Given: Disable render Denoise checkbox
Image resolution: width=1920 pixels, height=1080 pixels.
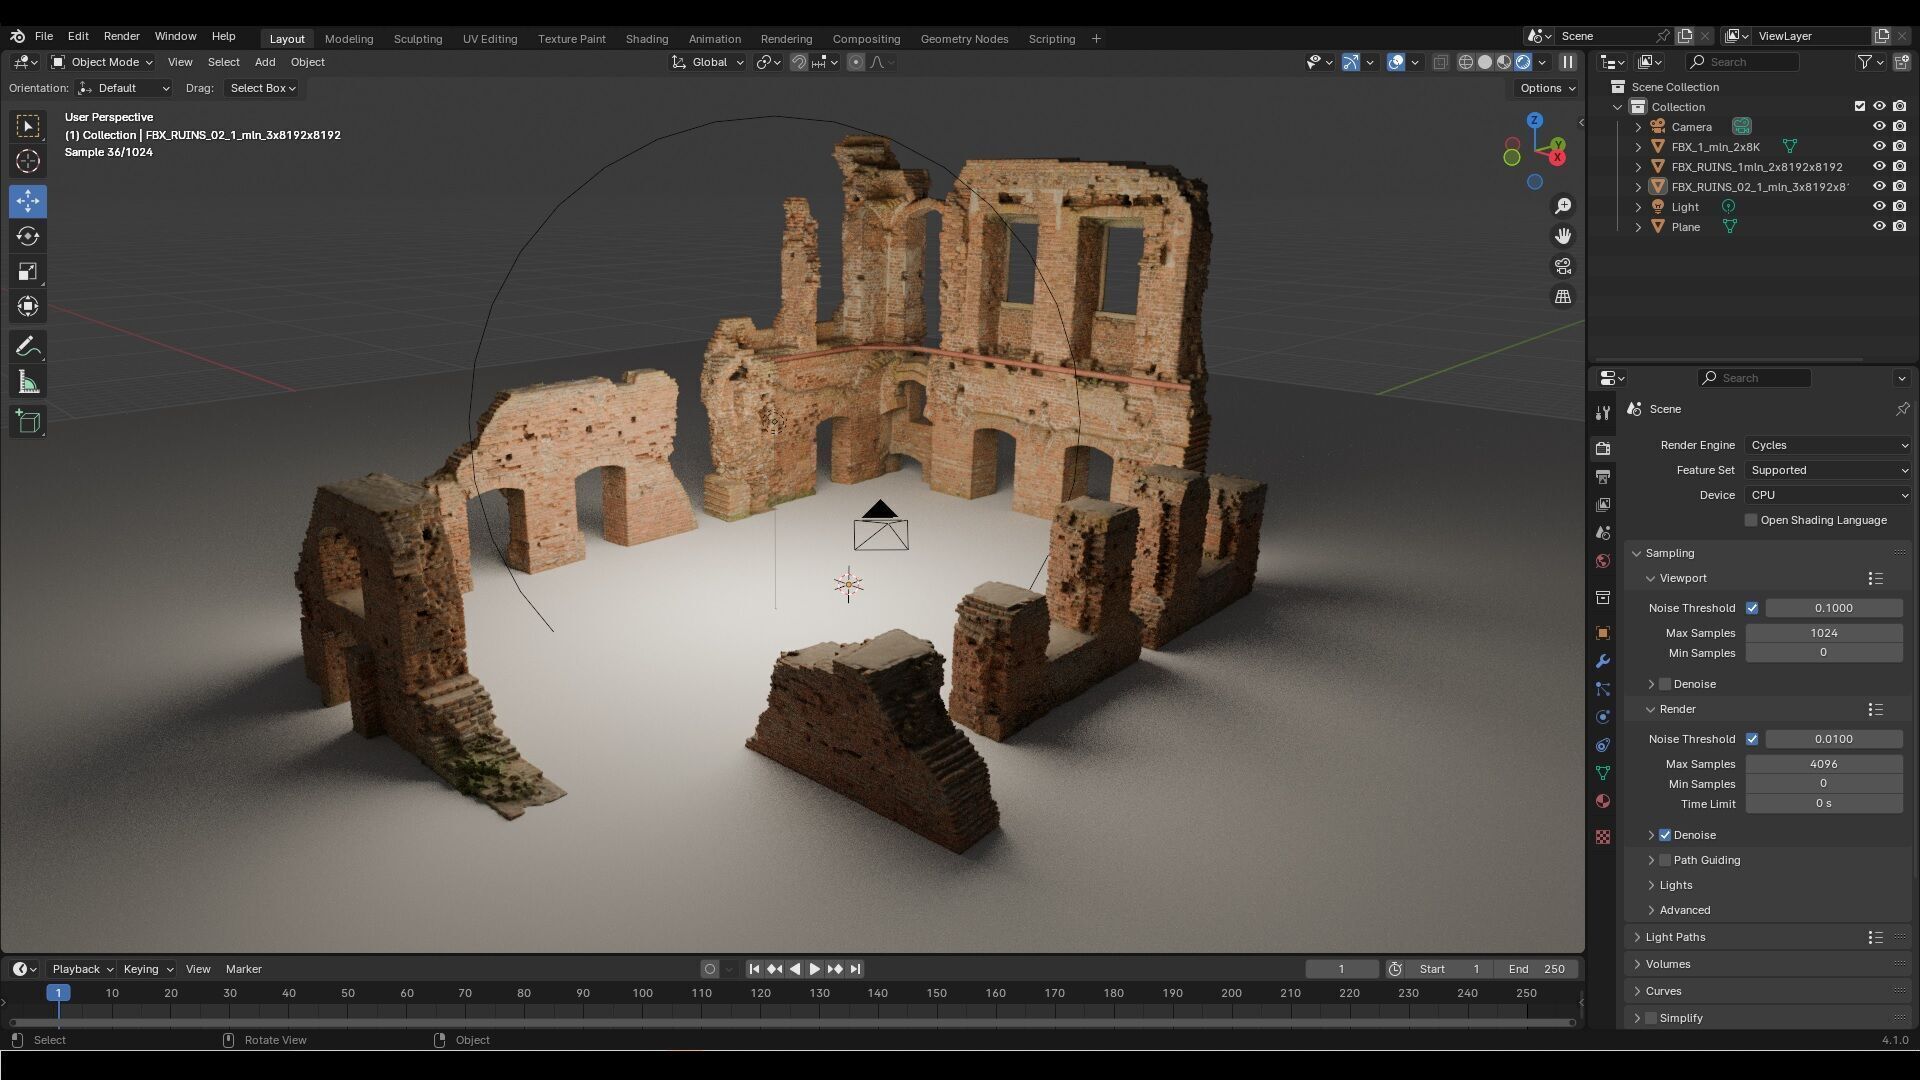Looking at the screenshot, I should coord(1665,835).
